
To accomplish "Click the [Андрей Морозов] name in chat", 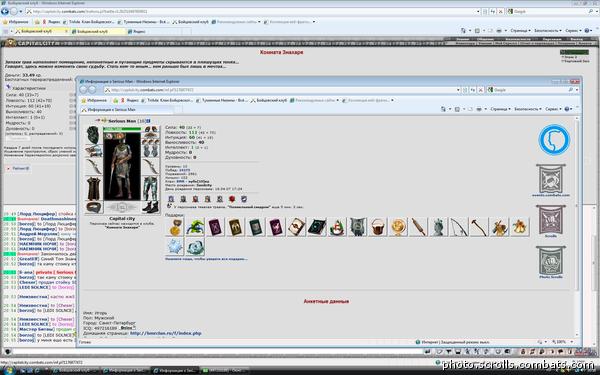I will 38,233.
